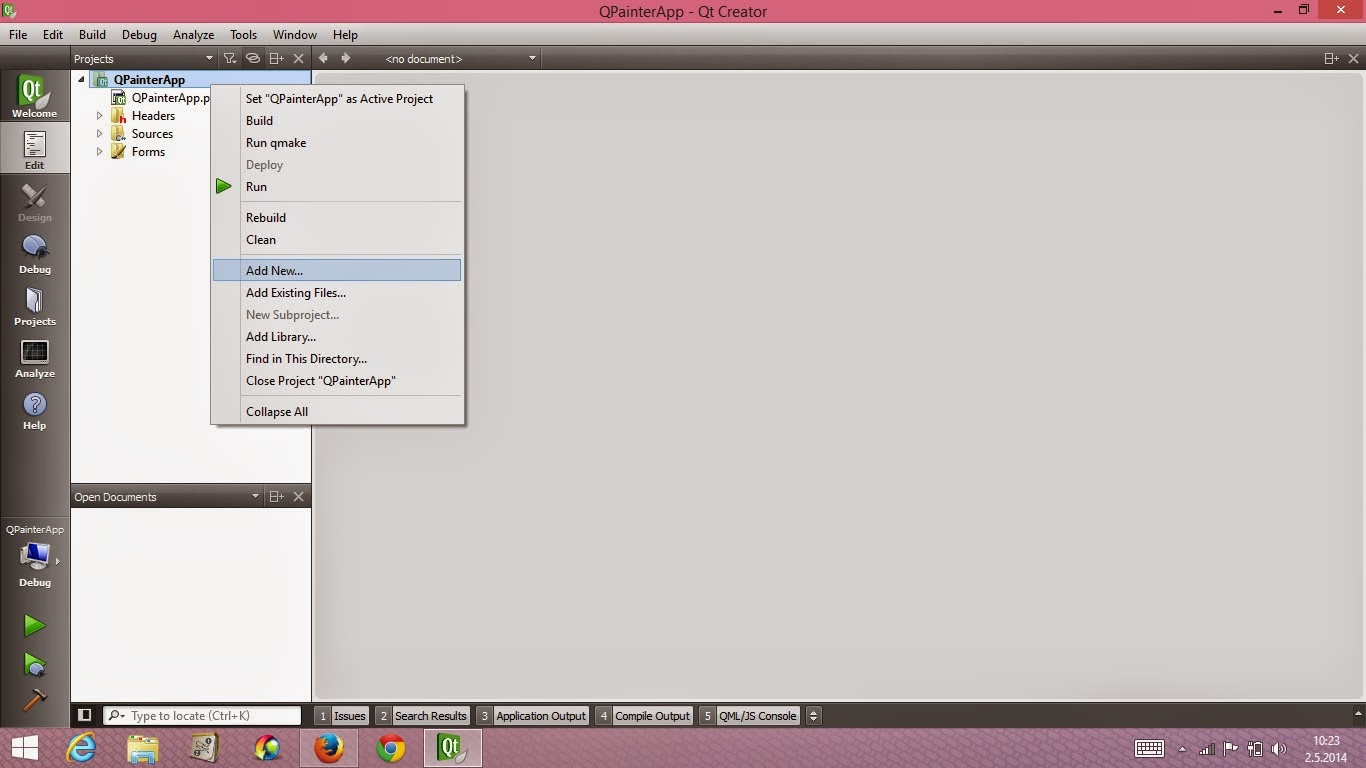This screenshot has height=768, width=1366.
Task: Open the filter tree icon in Projects panel
Action: [229, 58]
